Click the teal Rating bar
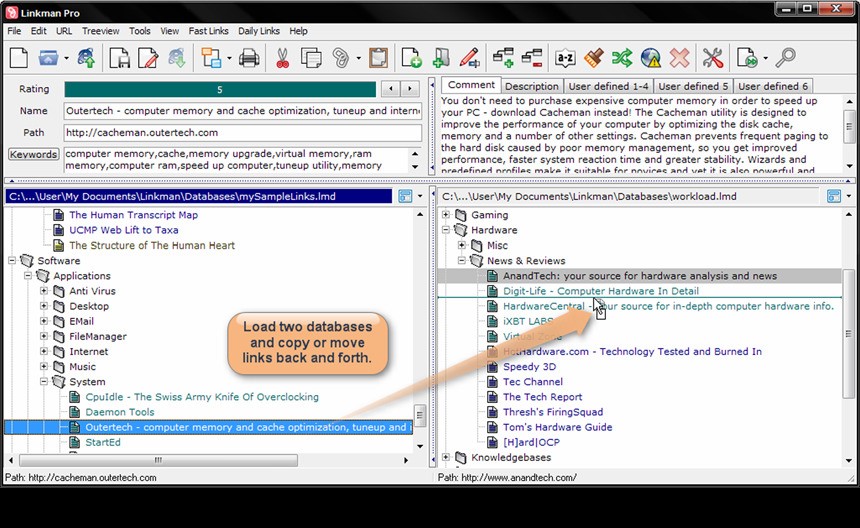The height and width of the screenshot is (528, 860). 220,89
